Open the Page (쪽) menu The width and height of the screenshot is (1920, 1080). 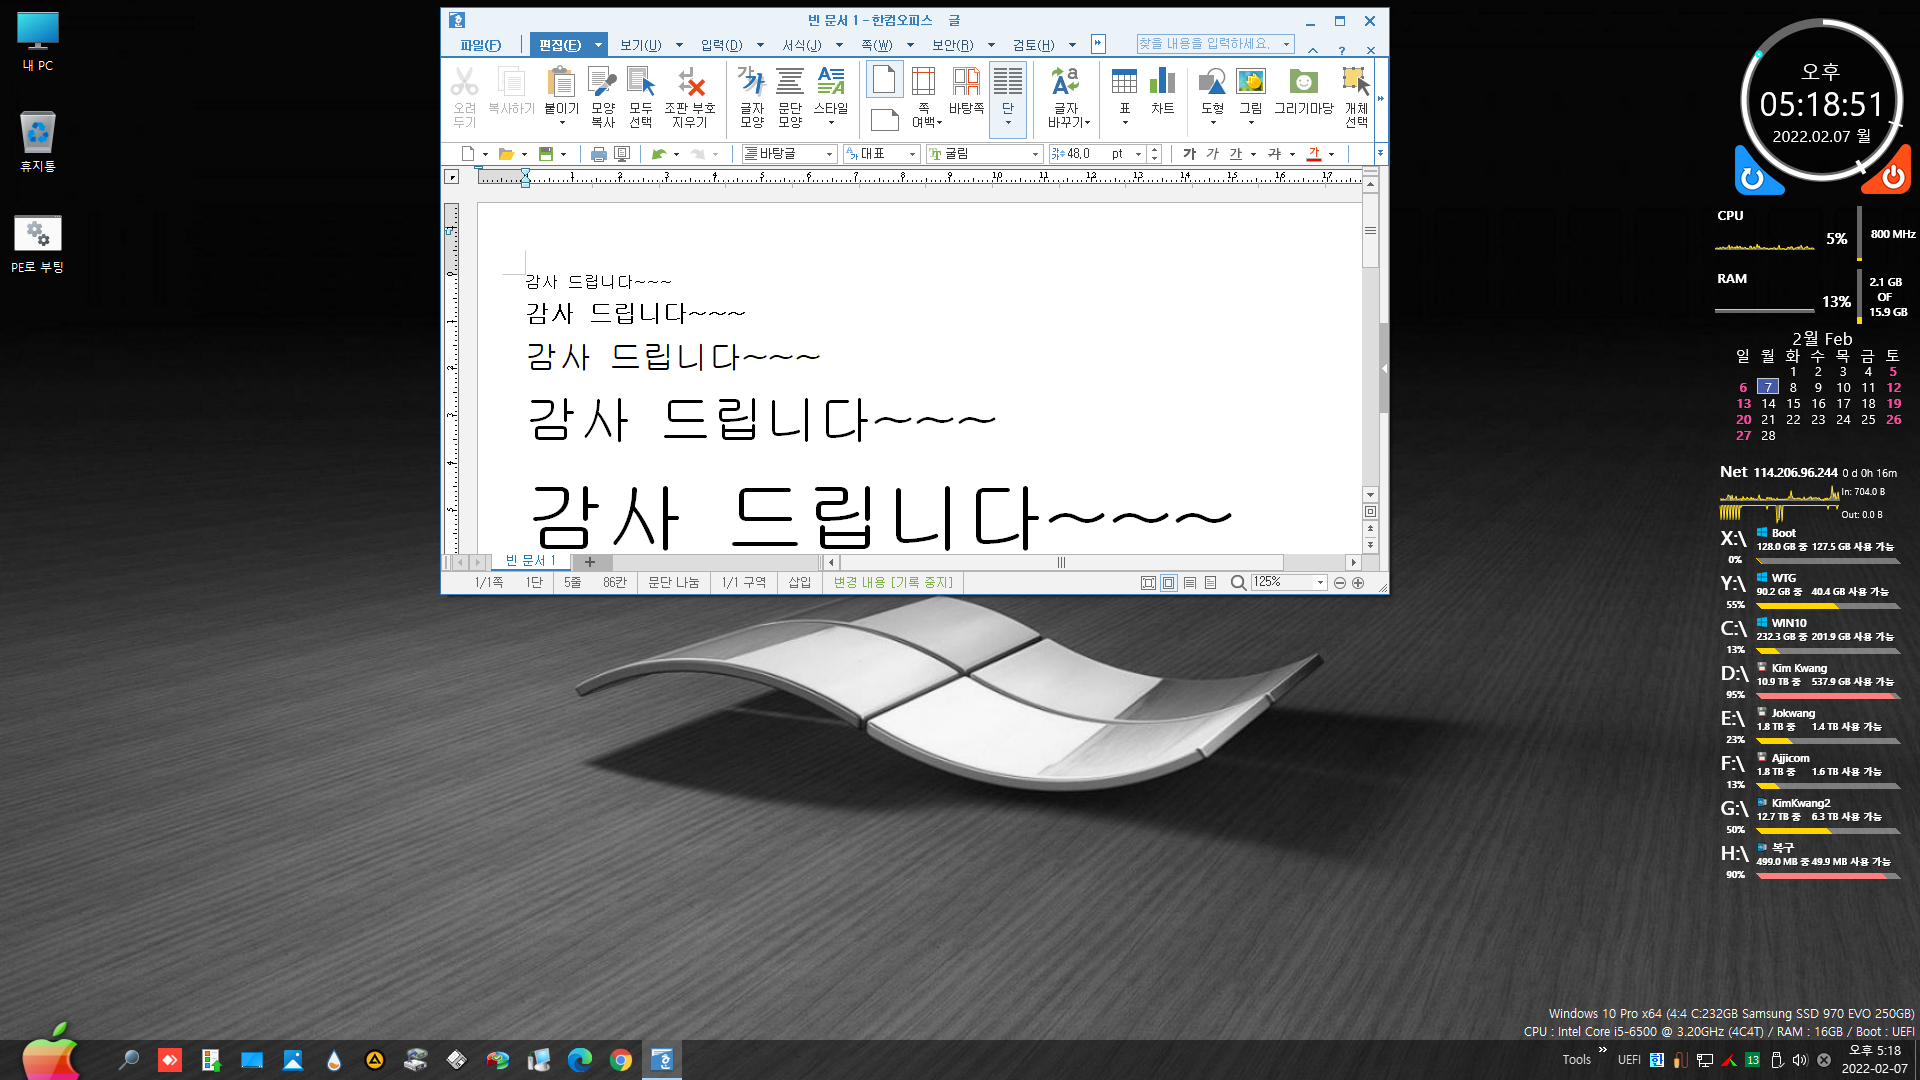pos(877,45)
